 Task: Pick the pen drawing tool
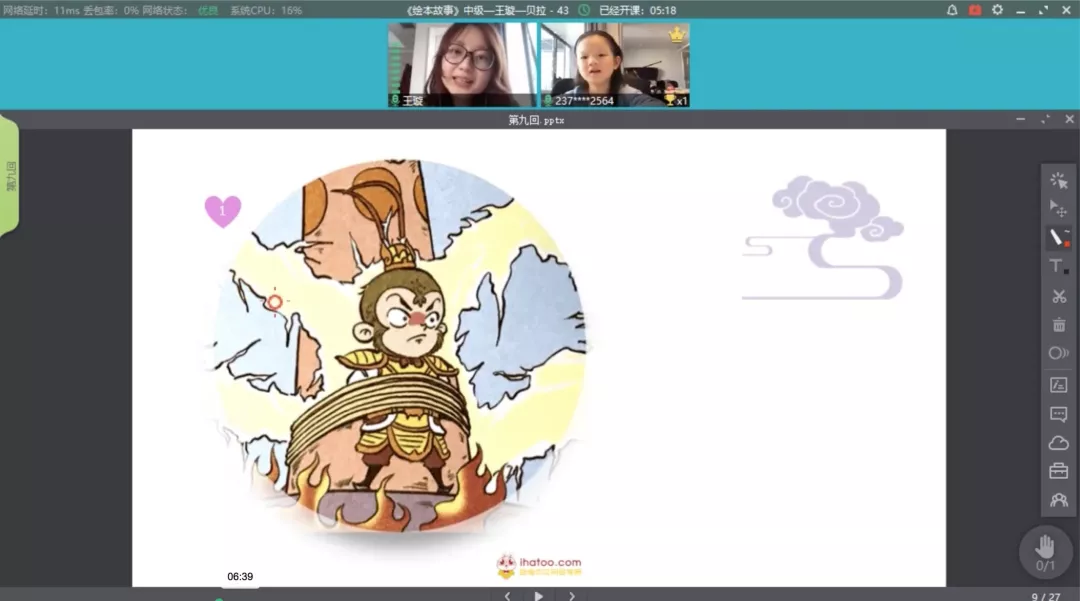(x=1058, y=238)
